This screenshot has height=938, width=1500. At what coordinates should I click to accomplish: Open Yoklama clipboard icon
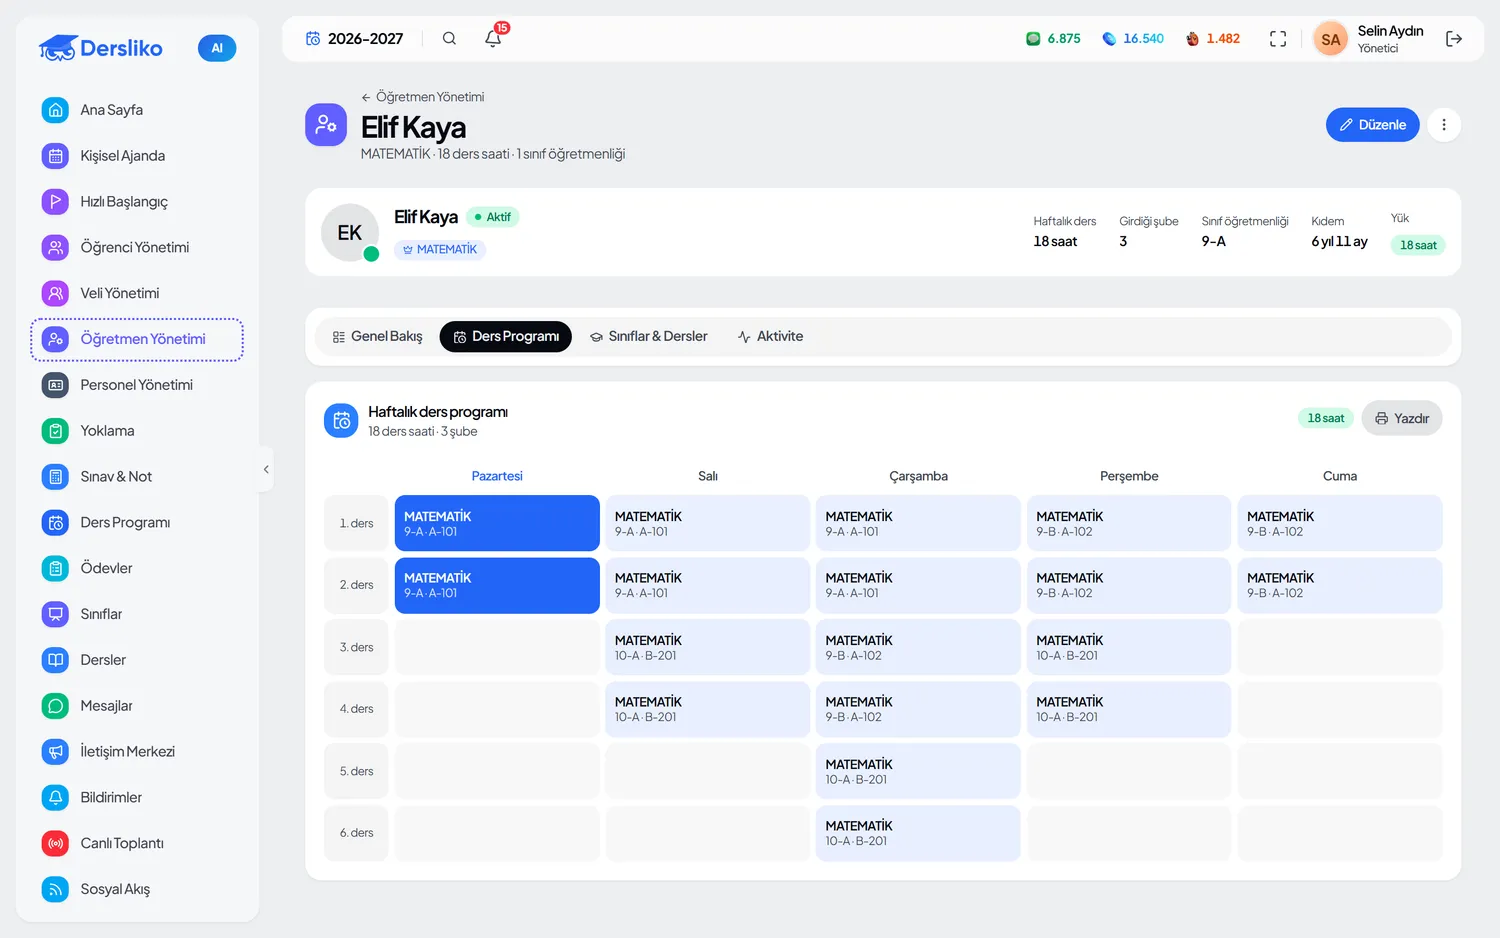coord(56,431)
